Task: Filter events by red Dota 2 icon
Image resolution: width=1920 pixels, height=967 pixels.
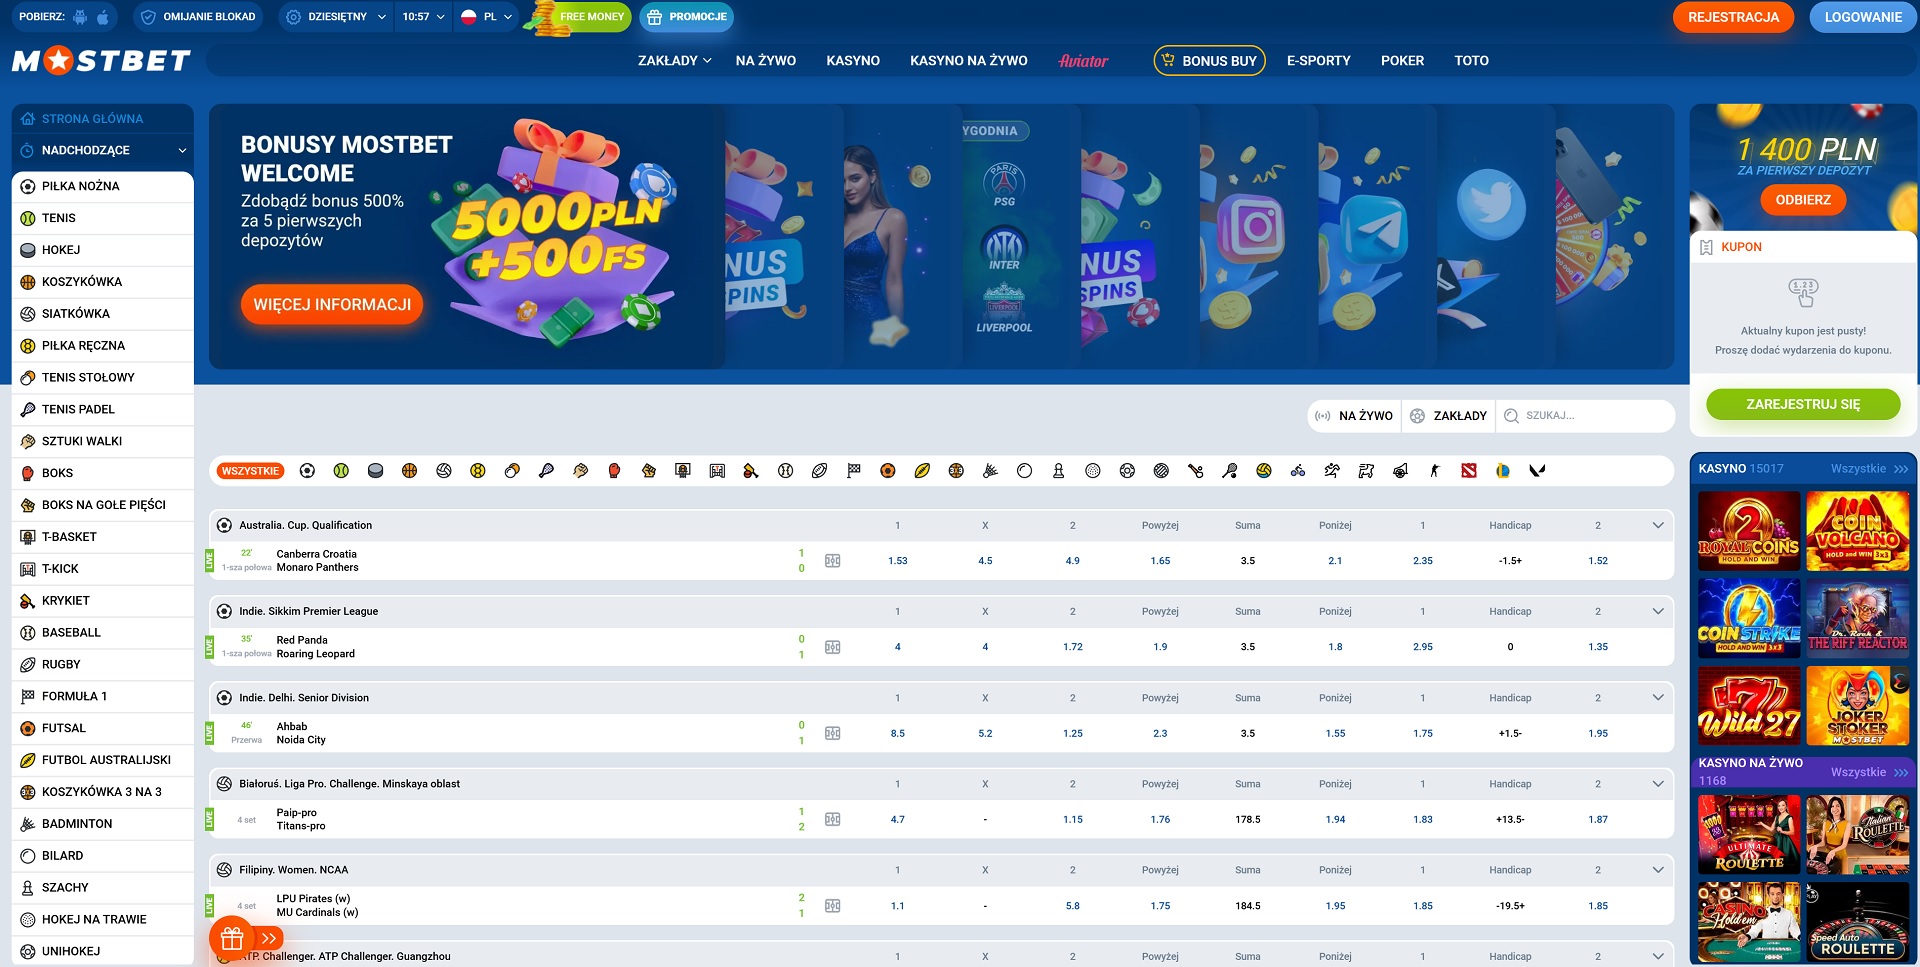Action: tap(1469, 471)
